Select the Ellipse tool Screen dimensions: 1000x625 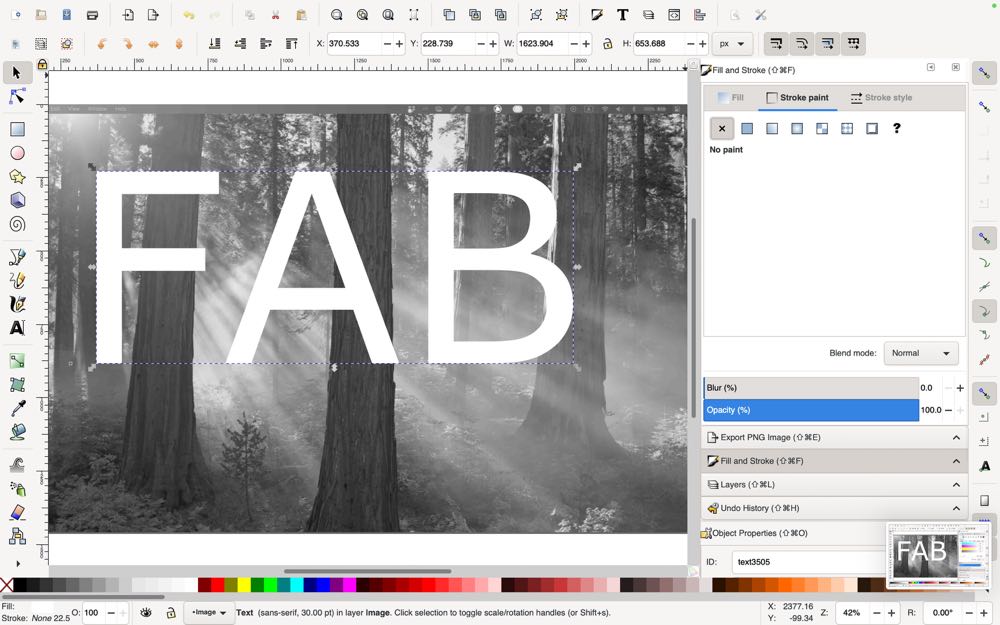[17, 153]
